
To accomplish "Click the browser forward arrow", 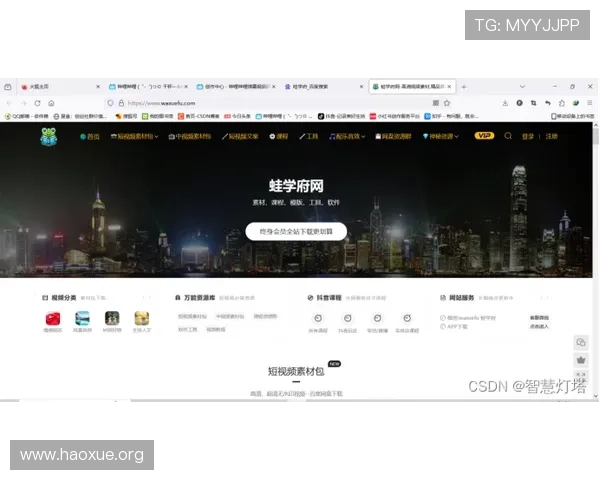I will coord(23,103).
